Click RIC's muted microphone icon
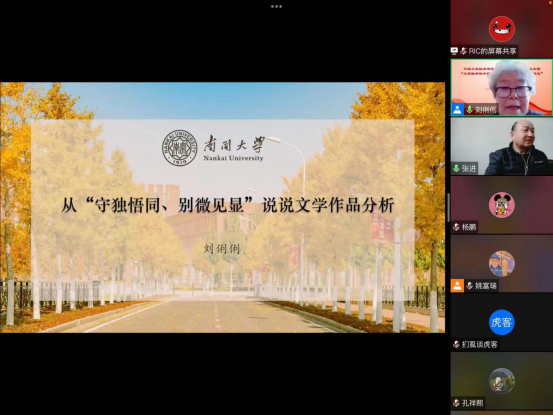 click(x=463, y=51)
